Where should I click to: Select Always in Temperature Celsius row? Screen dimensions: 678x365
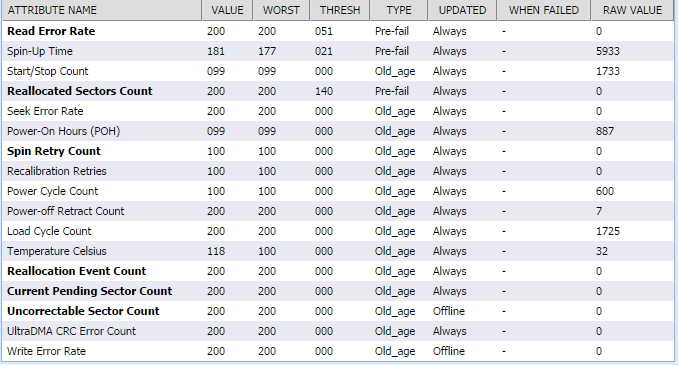(450, 251)
